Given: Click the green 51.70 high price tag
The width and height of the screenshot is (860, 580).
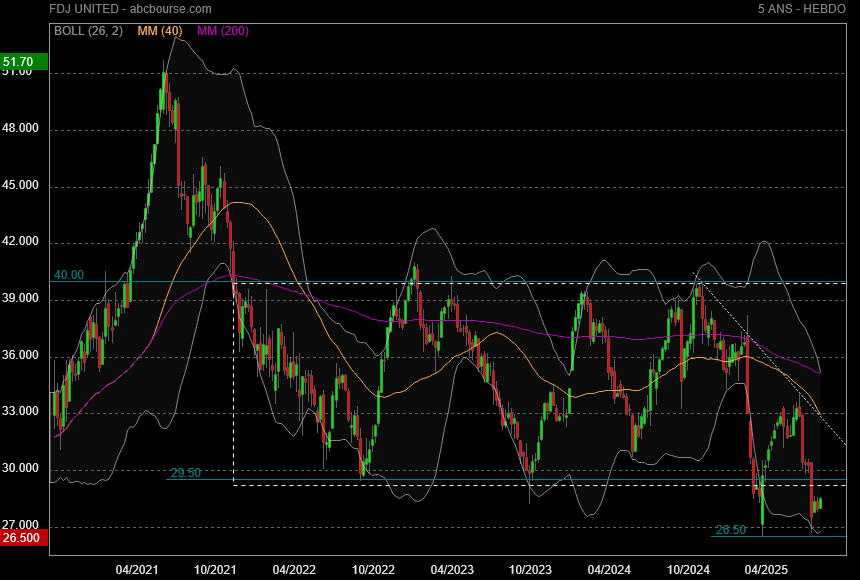Looking at the screenshot, I should [24, 61].
